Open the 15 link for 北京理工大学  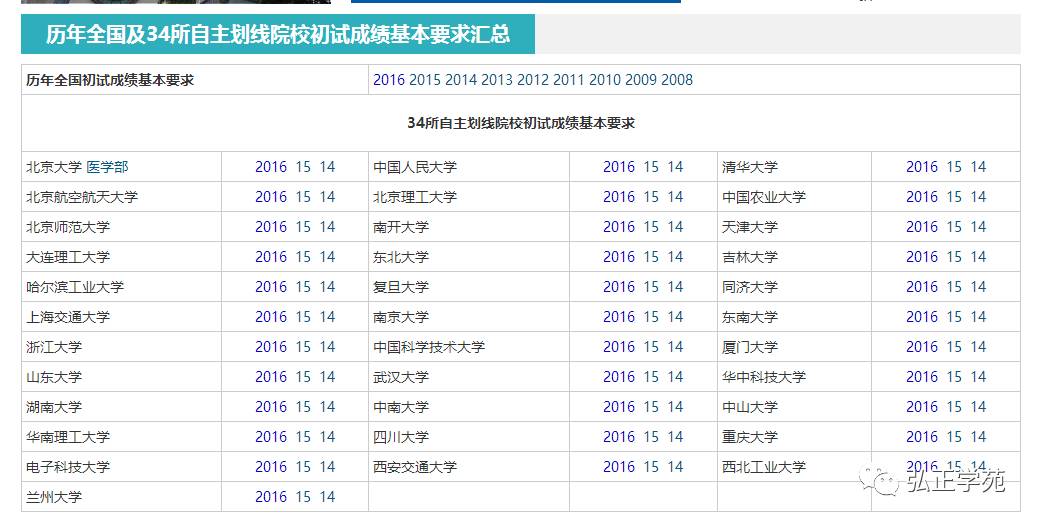[x=651, y=197]
